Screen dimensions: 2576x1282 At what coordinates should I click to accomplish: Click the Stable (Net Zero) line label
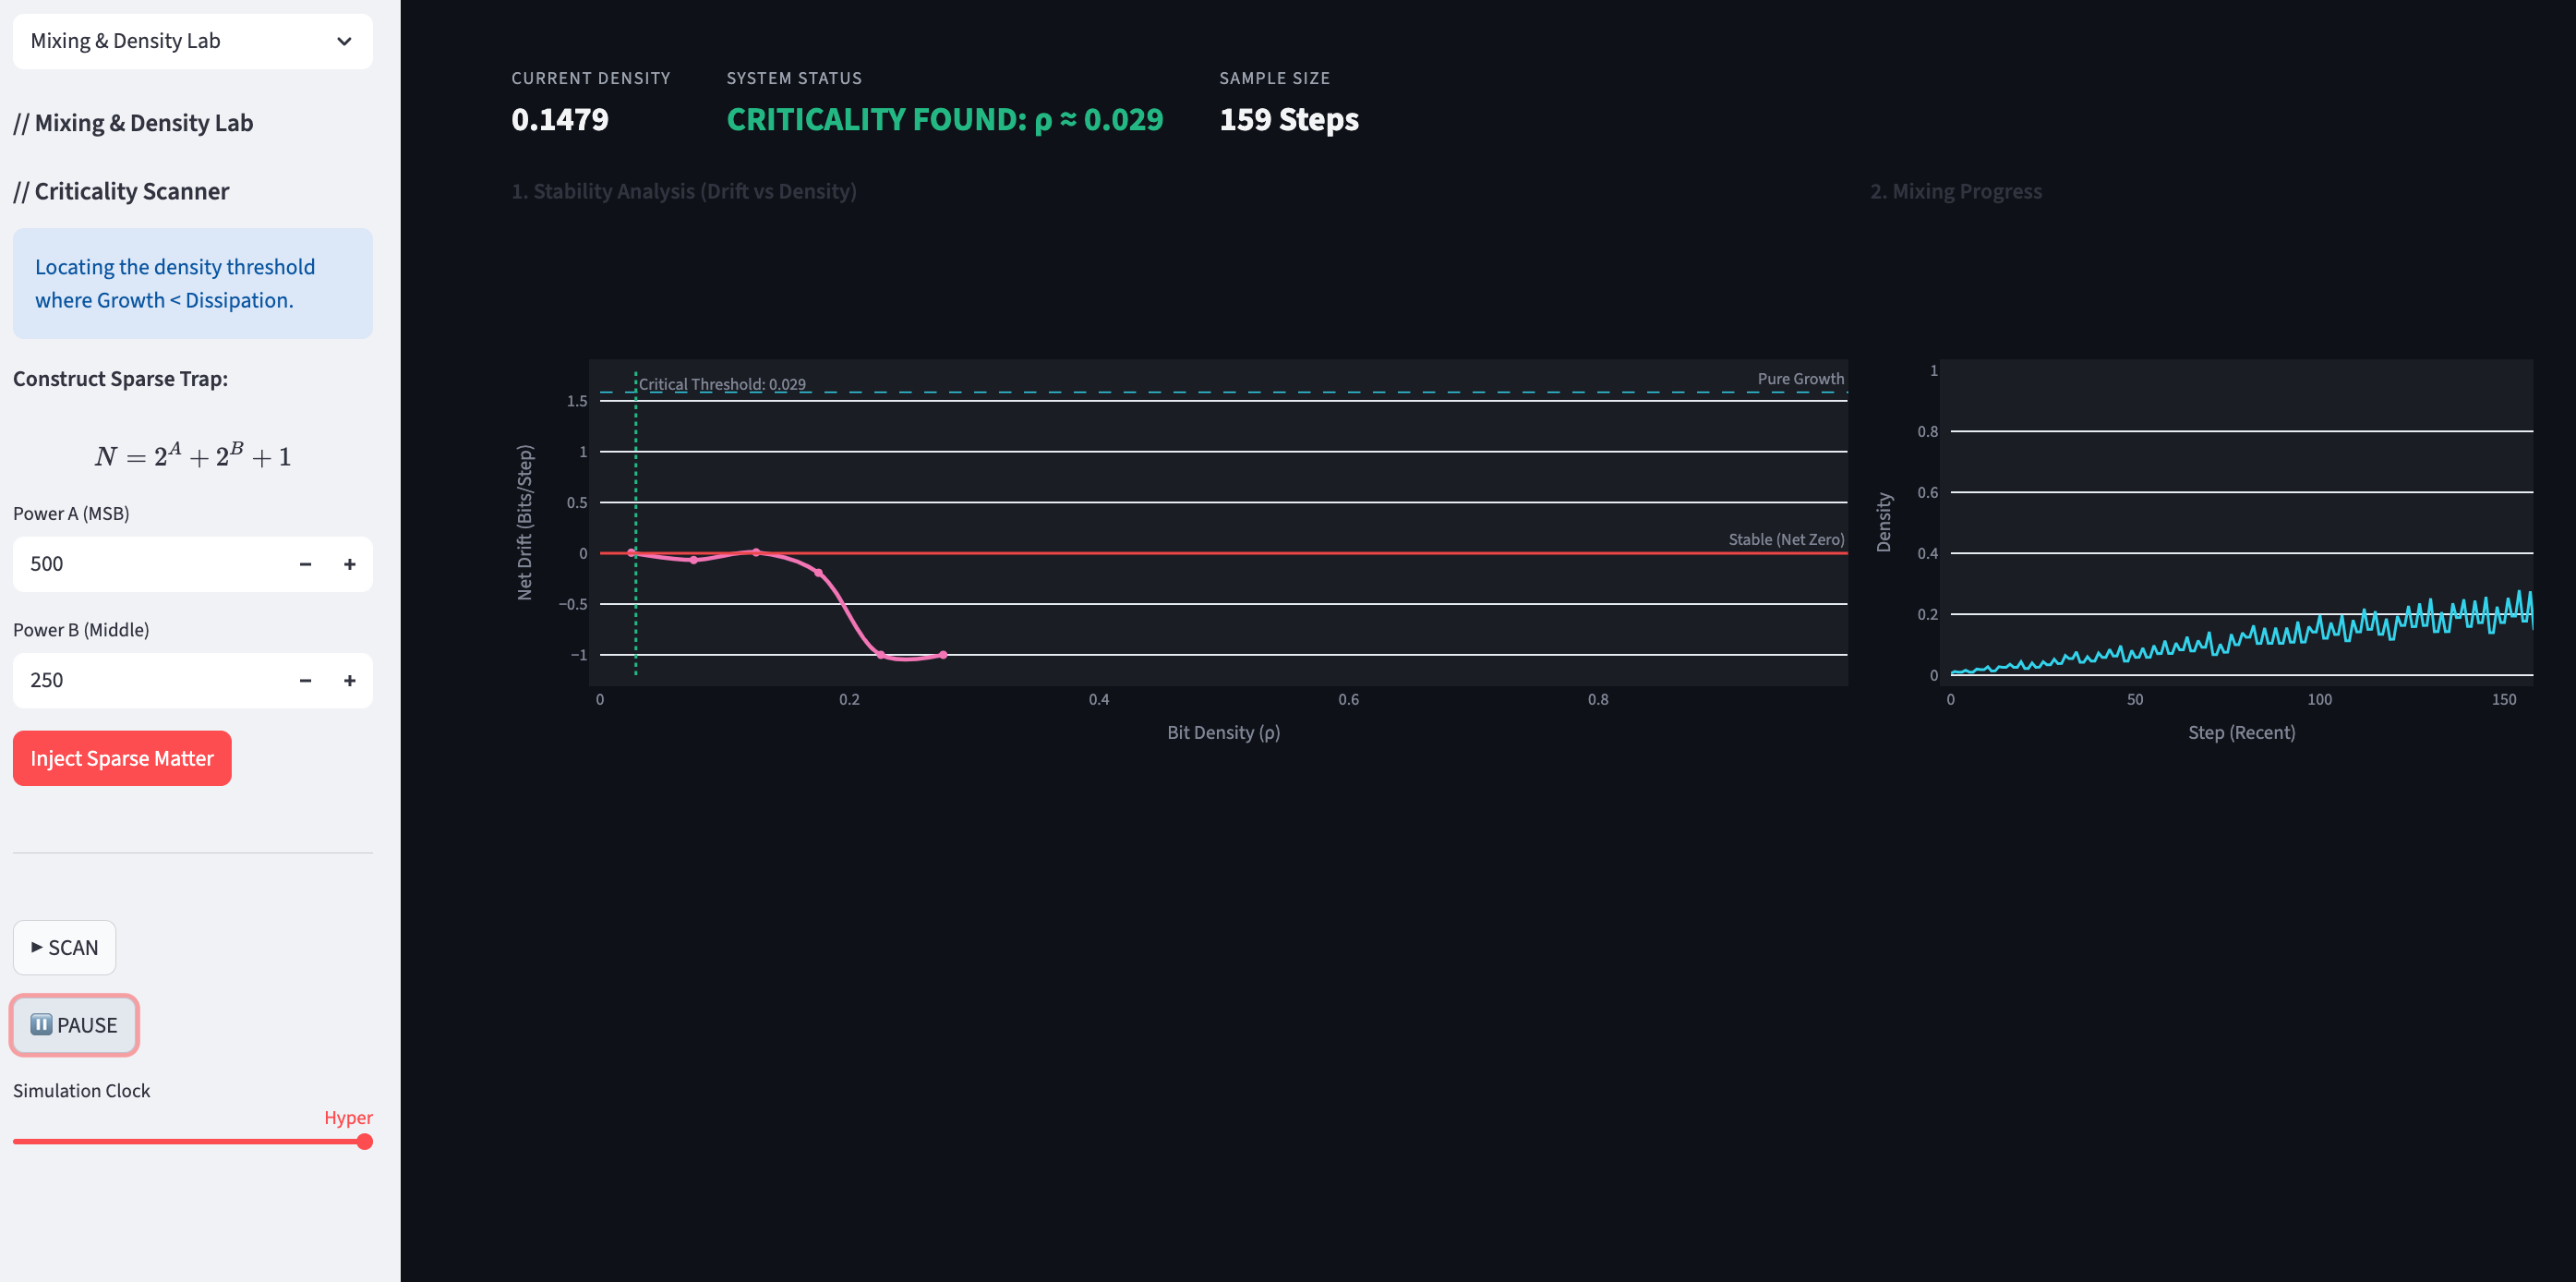click(1785, 539)
